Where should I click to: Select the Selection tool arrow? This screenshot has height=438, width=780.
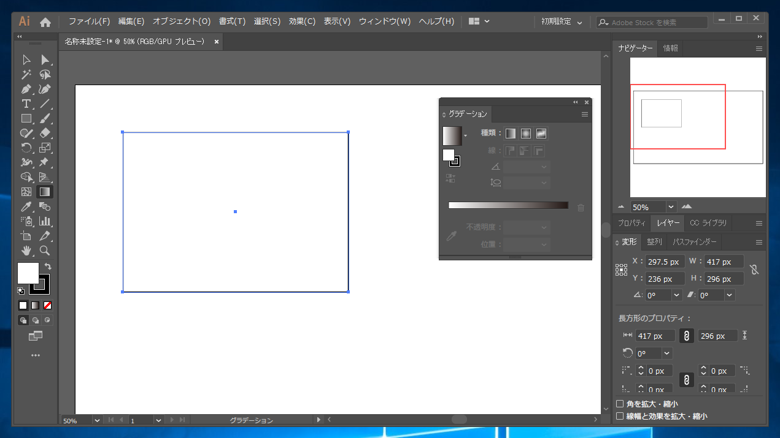tap(26, 60)
